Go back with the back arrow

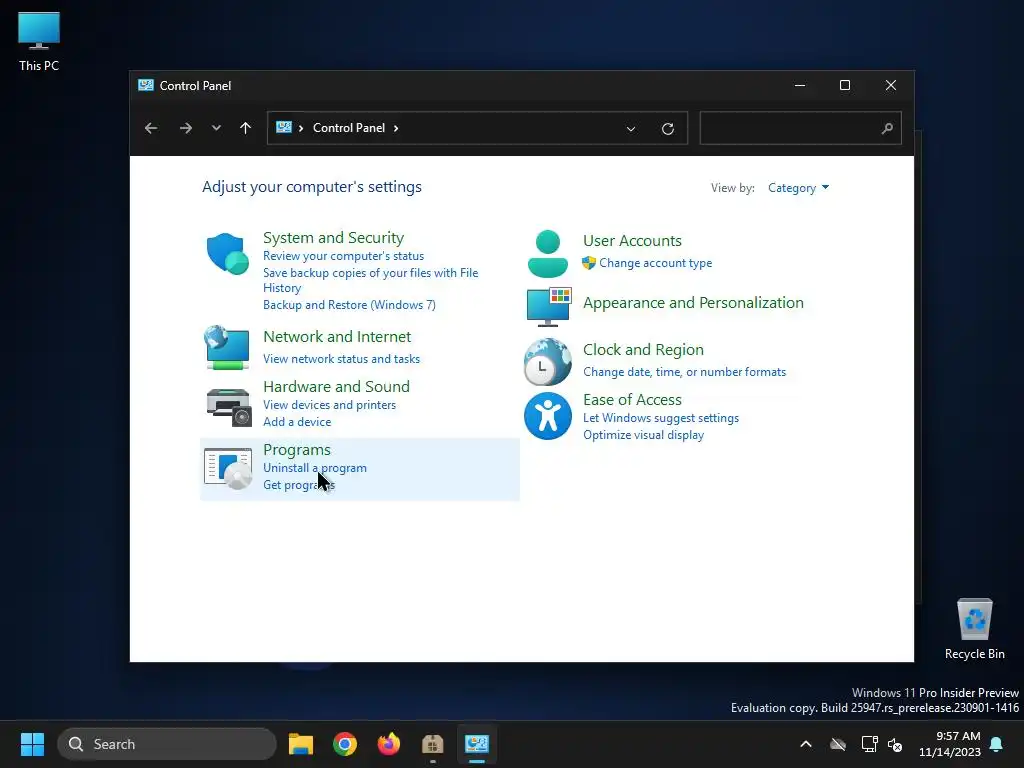click(x=151, y=128)
